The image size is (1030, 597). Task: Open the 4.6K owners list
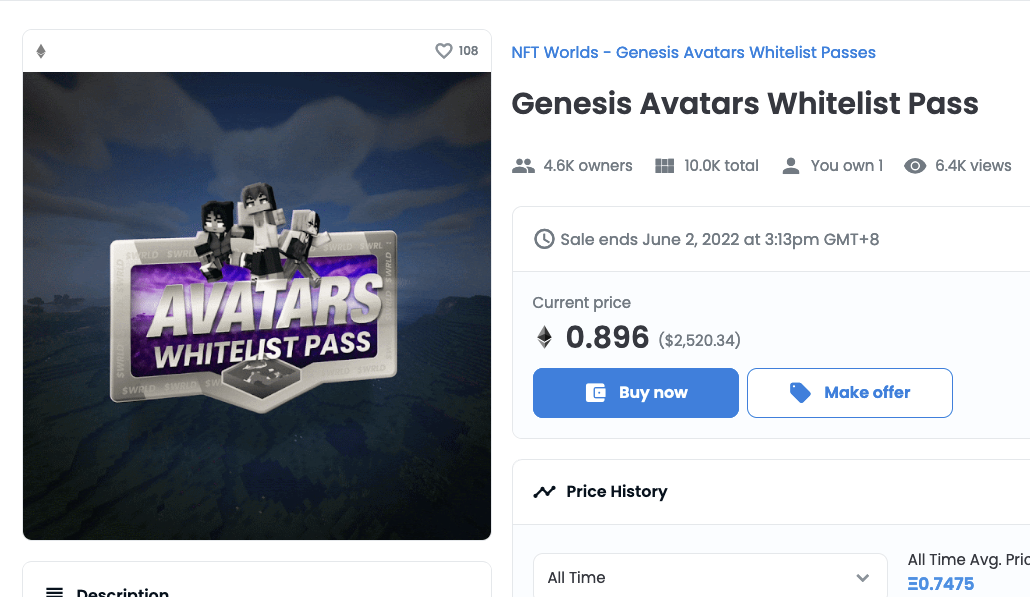[x=587, y=166]
